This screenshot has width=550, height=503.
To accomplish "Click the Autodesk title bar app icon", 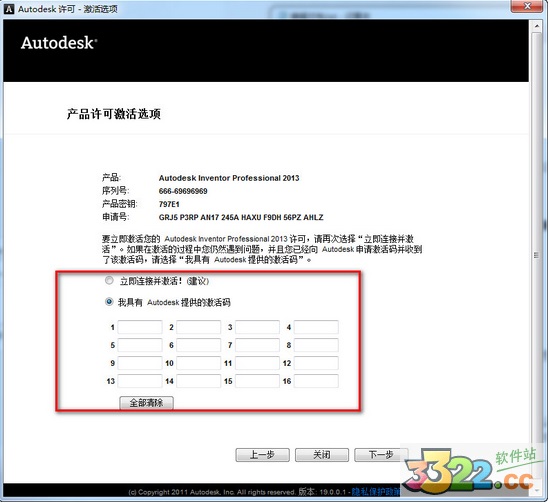I will pos(9,9).
